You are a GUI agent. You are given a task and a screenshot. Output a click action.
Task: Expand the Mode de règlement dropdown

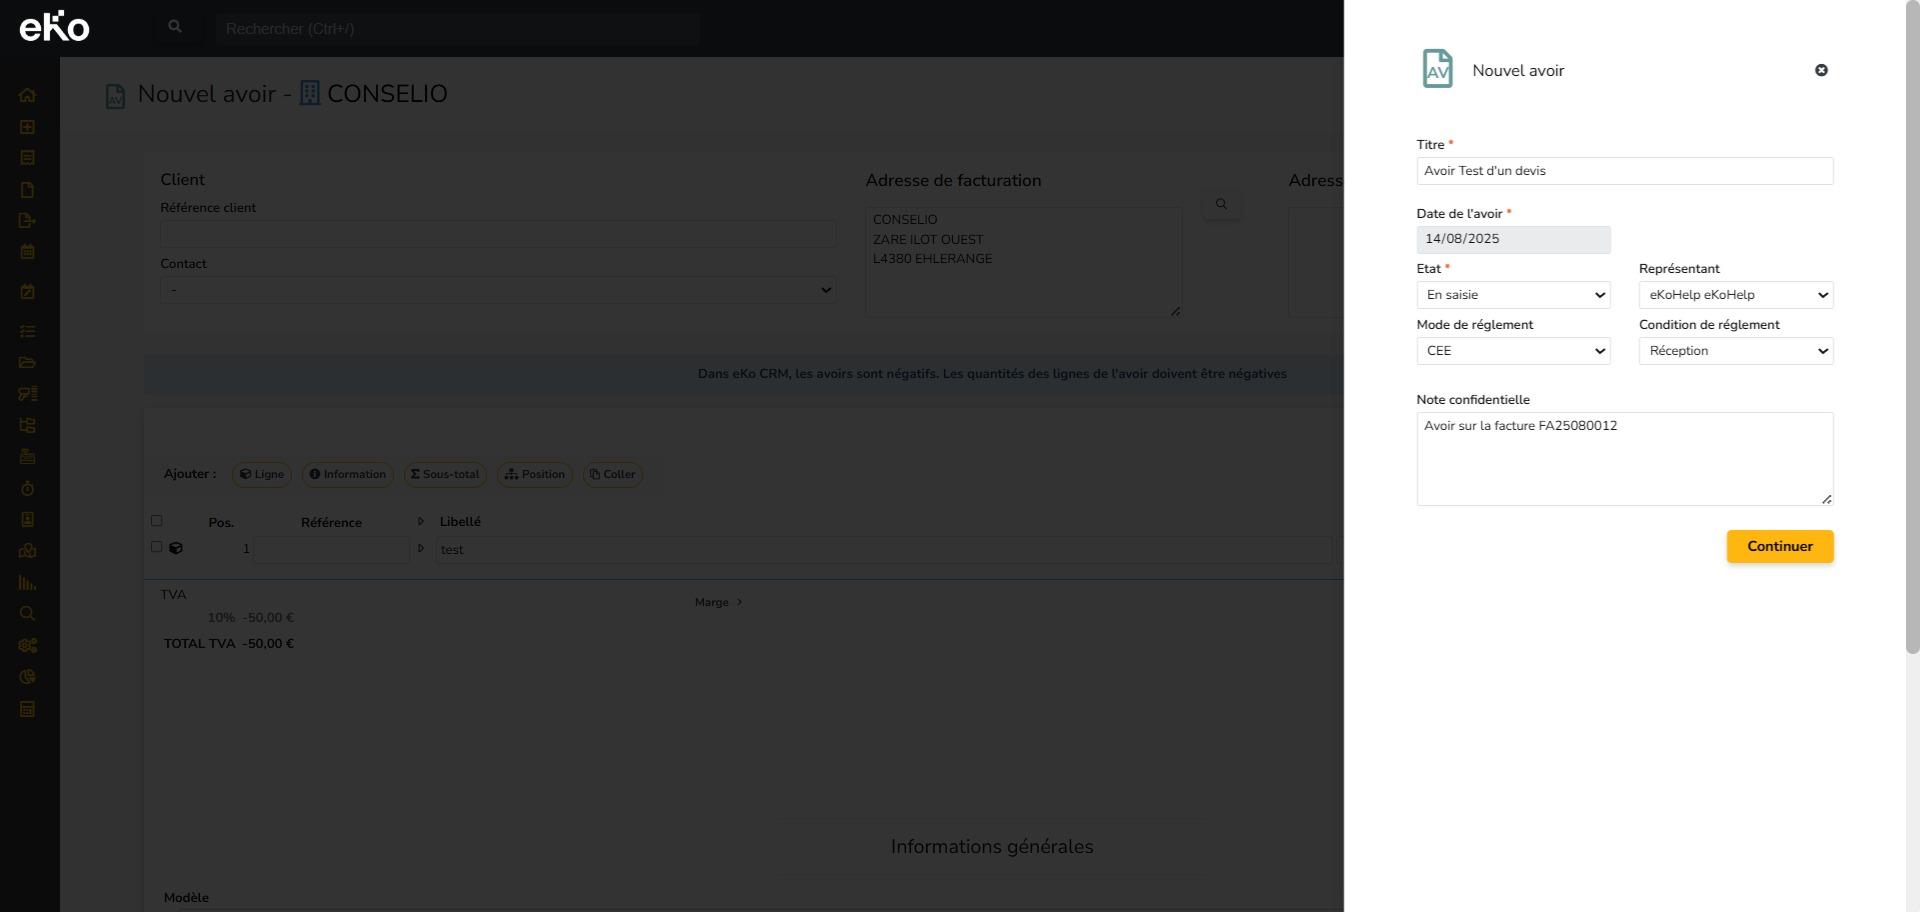click(1512, 351)
